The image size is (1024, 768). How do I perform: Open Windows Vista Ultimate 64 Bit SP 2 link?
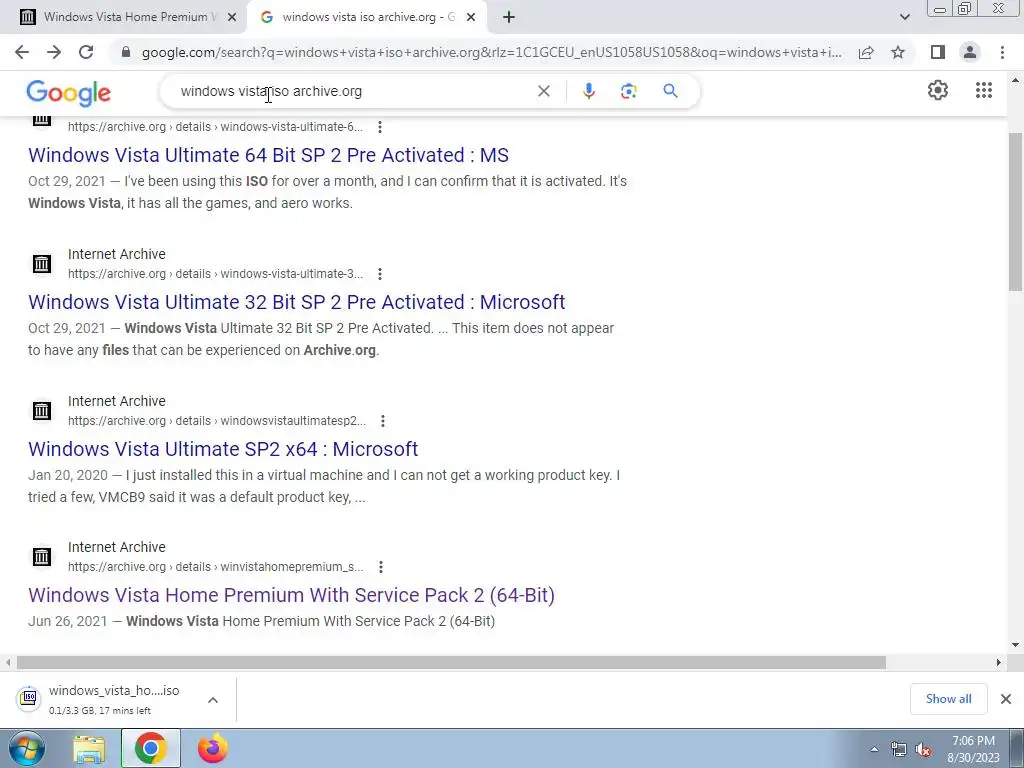point(268,155)
